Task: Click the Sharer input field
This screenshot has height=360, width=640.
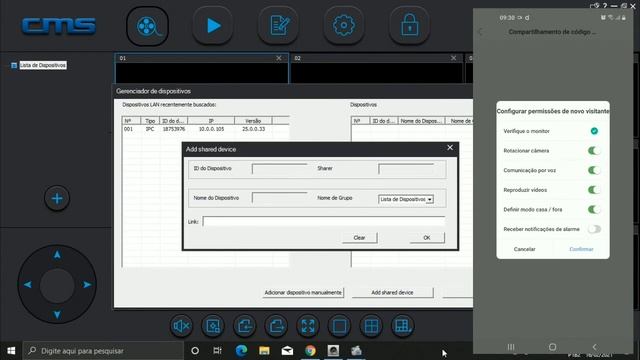Action: tap(406, 169)
